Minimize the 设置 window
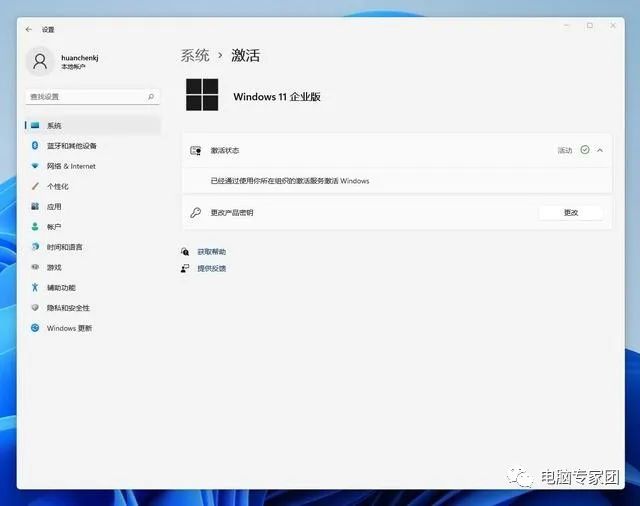640x506 pixels. tap(567, 26)
